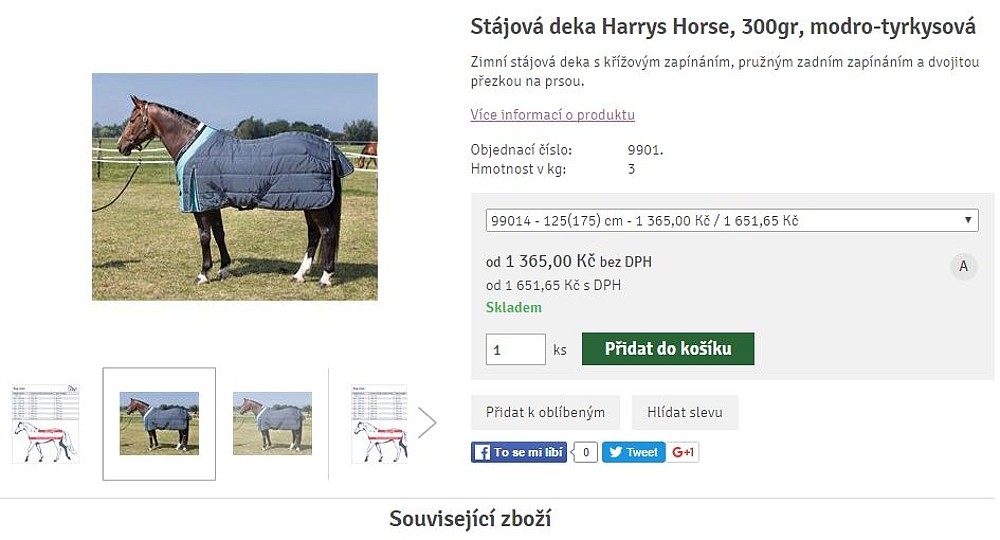This screenshot has height=540, width=1000.
Task: Click the green "Skladem" stock status
Action: [514, 308]
